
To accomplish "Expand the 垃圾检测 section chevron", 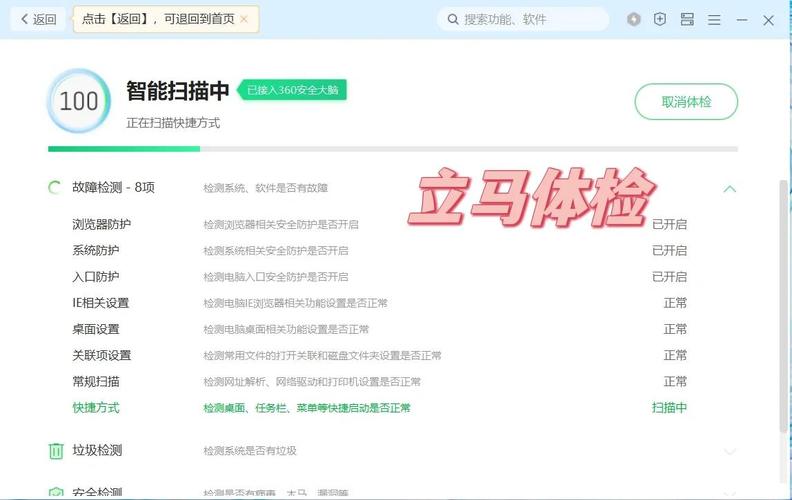I will (x=729, y=451).
